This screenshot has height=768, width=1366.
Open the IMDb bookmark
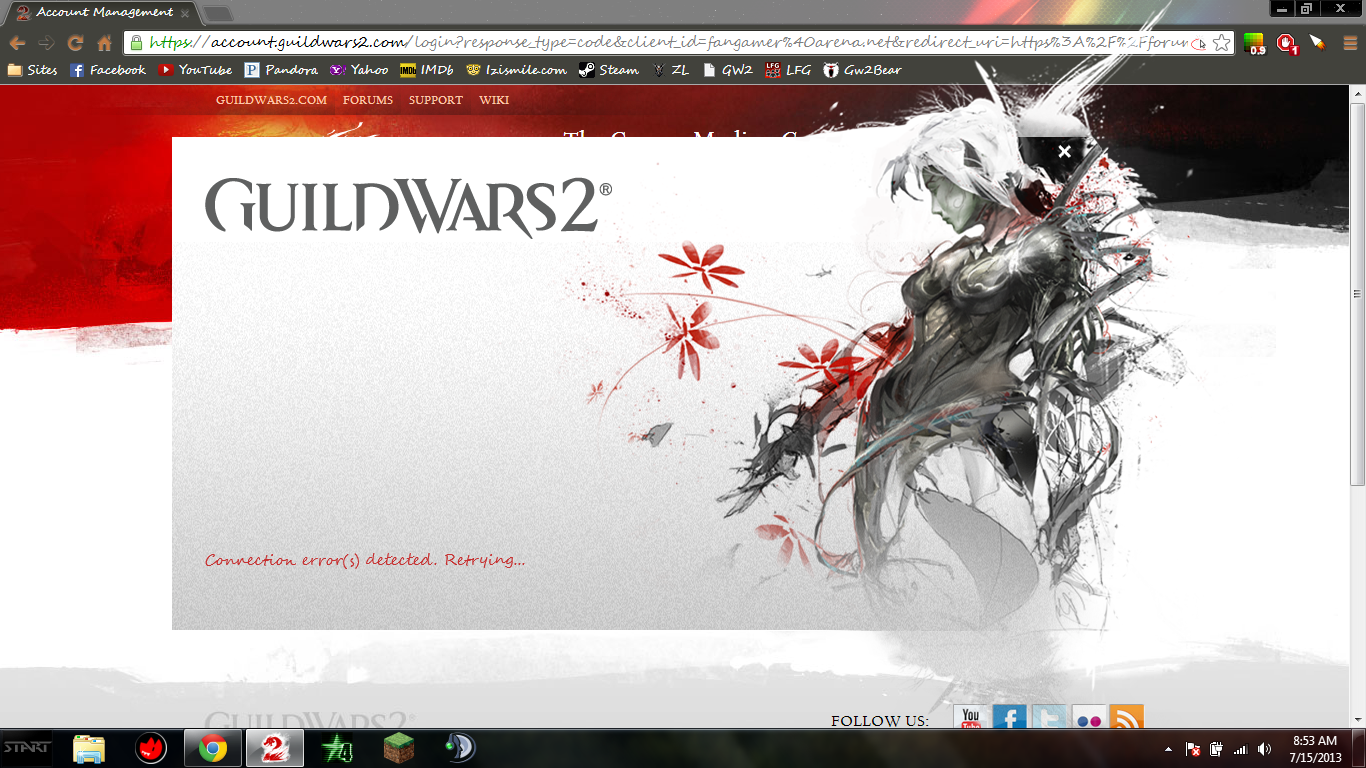427,70
